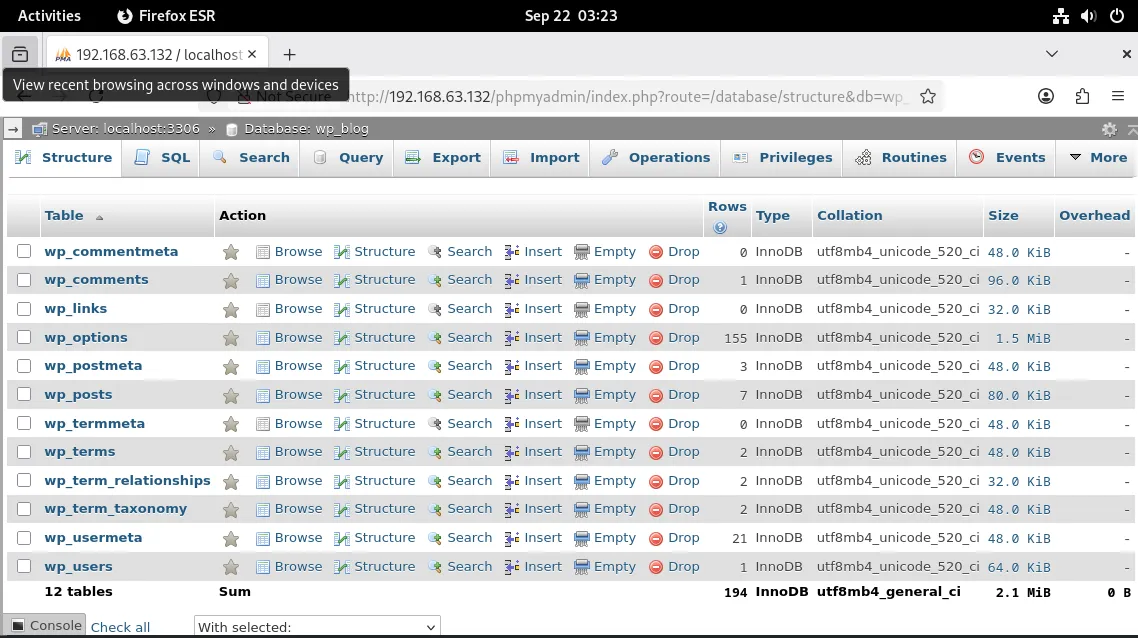Switch to the SQL tab
Image resolution: width=1138 pixels, height=638 pixels.
click(x=162, y=158)
